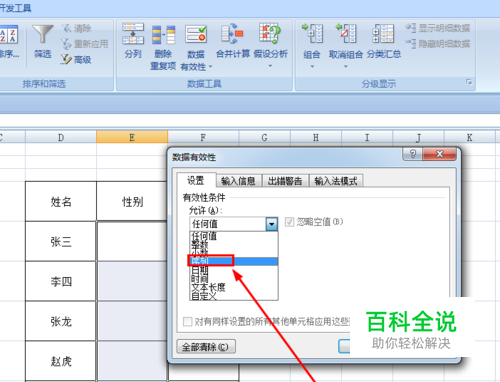
Task: Select the cell containing 赵虎
Action: (x=61, y=361)
